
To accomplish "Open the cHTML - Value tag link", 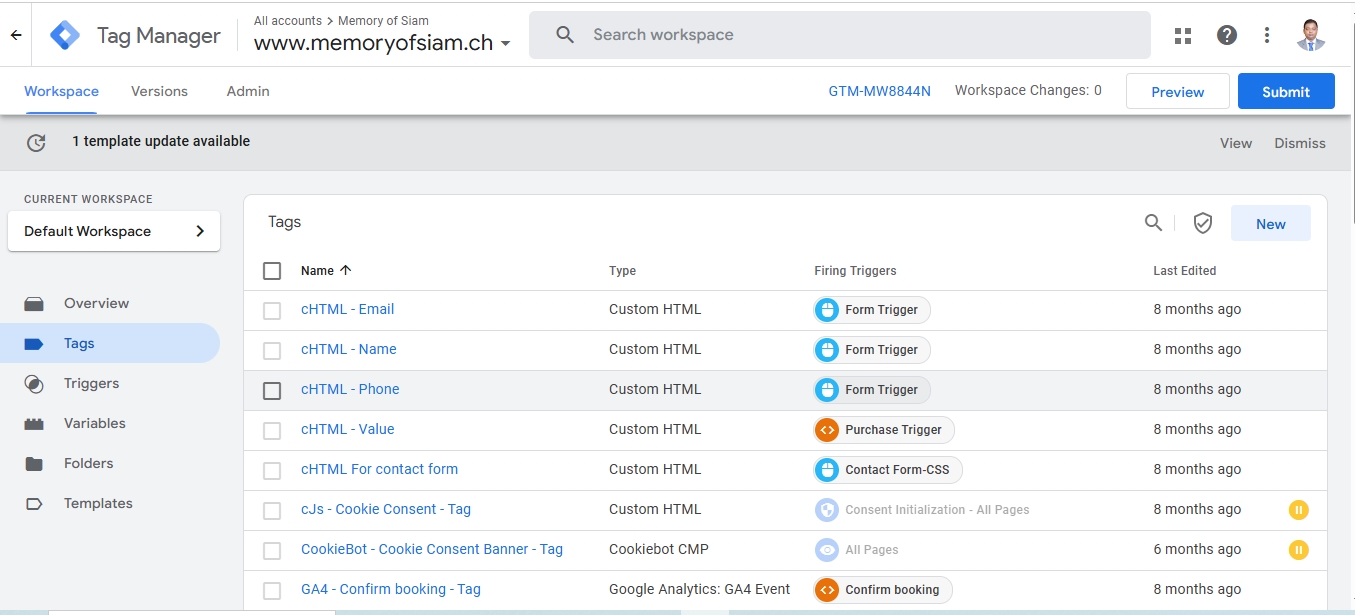I will (347, 429).
